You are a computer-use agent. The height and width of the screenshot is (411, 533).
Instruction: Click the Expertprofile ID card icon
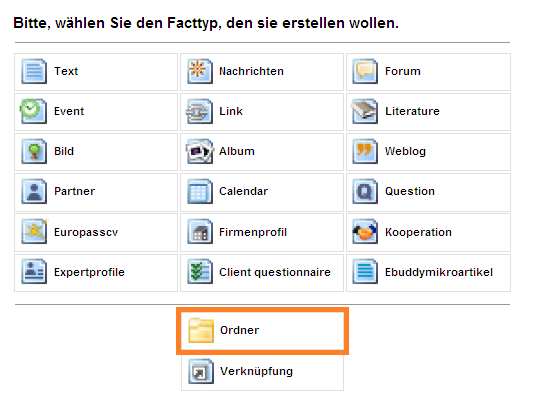point(34,271)
